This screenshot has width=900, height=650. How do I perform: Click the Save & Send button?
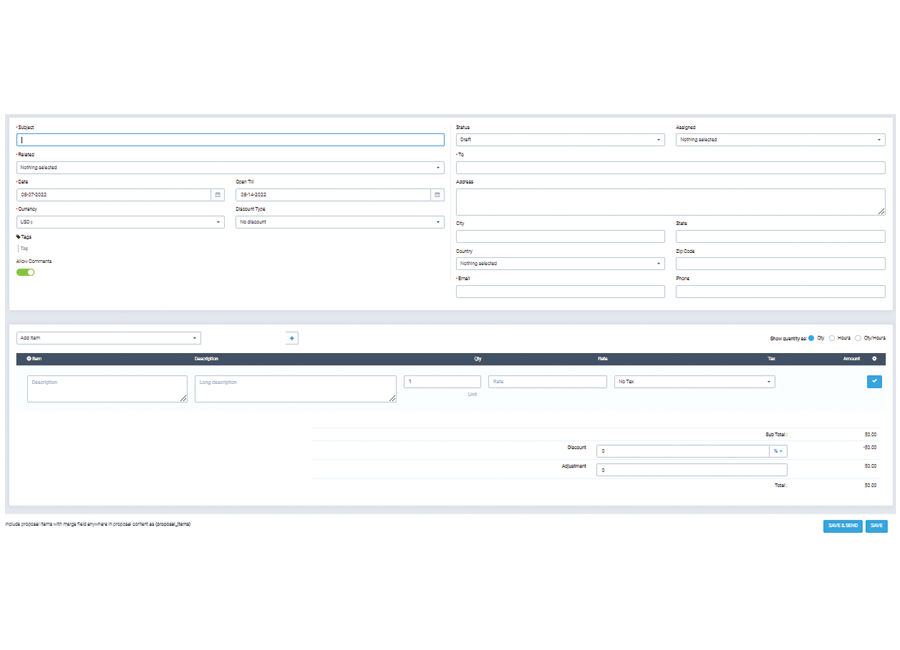click(842, 525)
